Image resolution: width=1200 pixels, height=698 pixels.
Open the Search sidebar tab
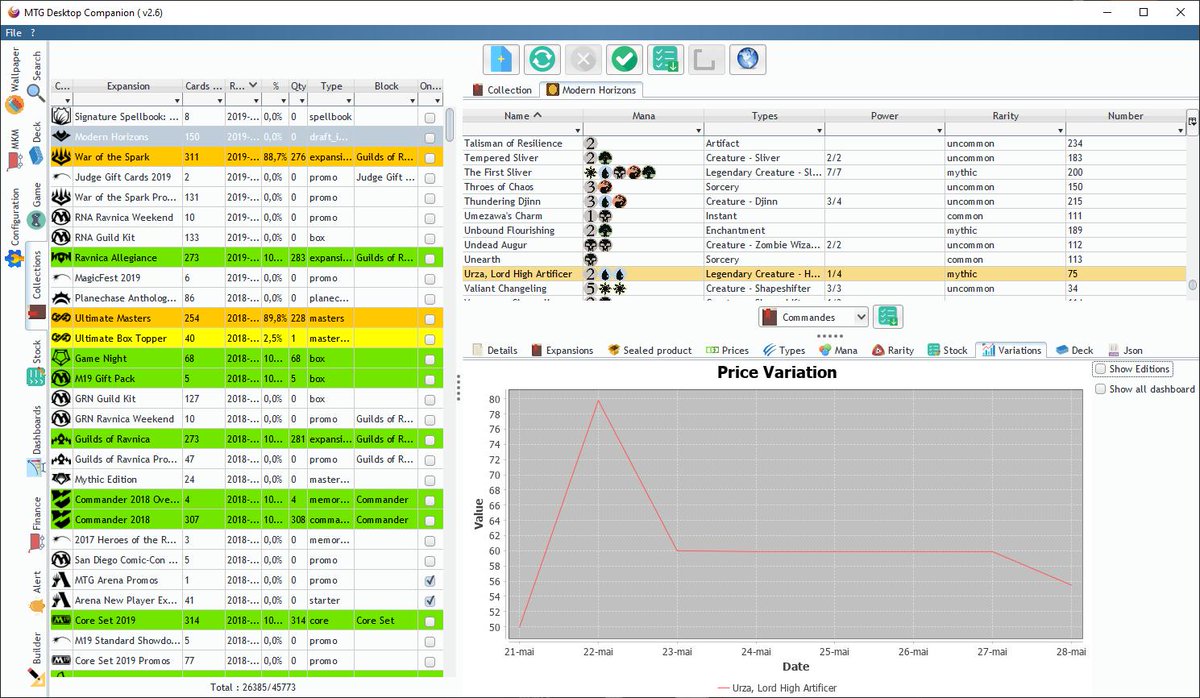36,77
